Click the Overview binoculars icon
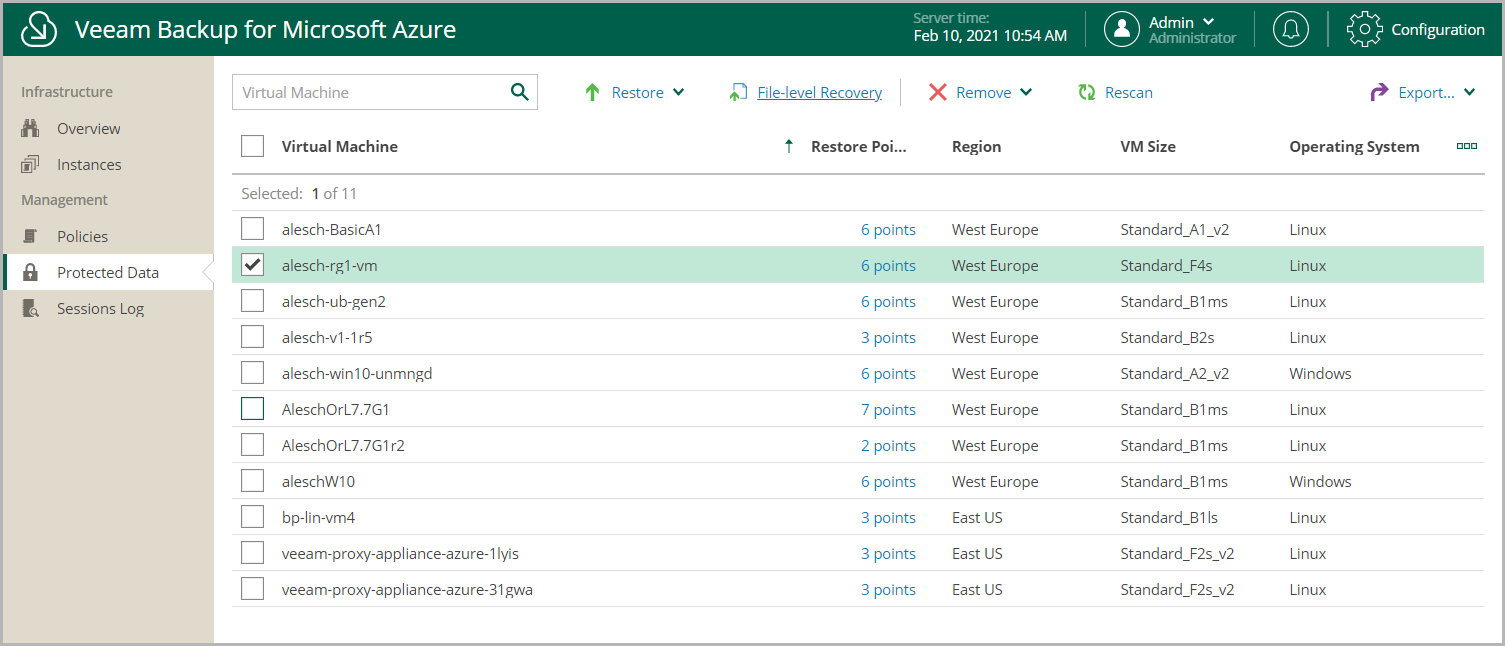This screenshot has height=646, width=1505. pyautogui.click(x=30, y=128)
